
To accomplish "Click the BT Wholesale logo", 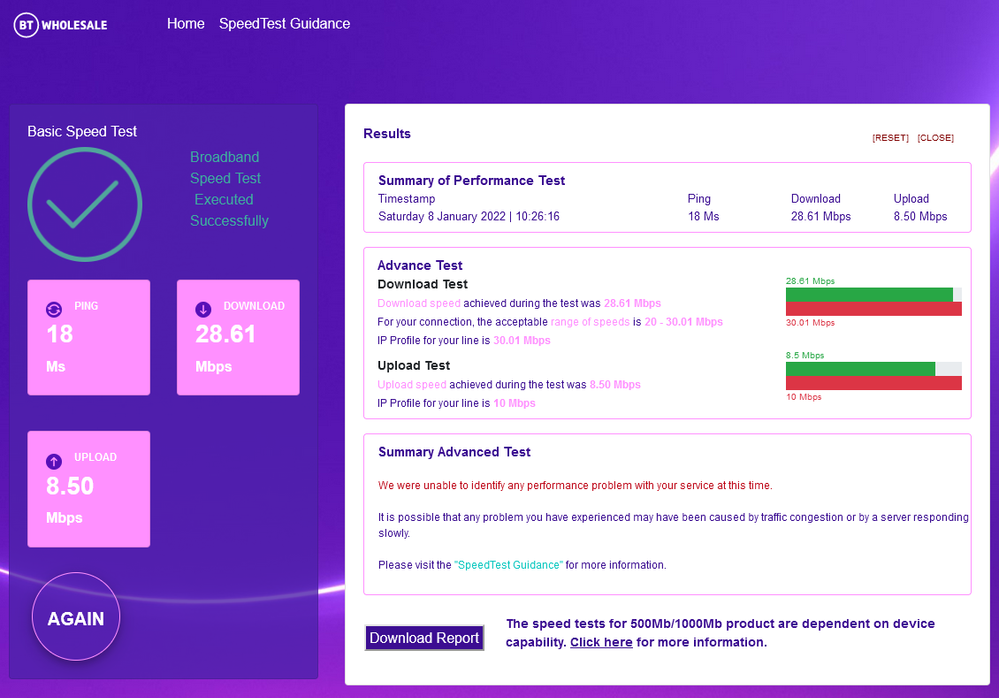I will 60,25.
